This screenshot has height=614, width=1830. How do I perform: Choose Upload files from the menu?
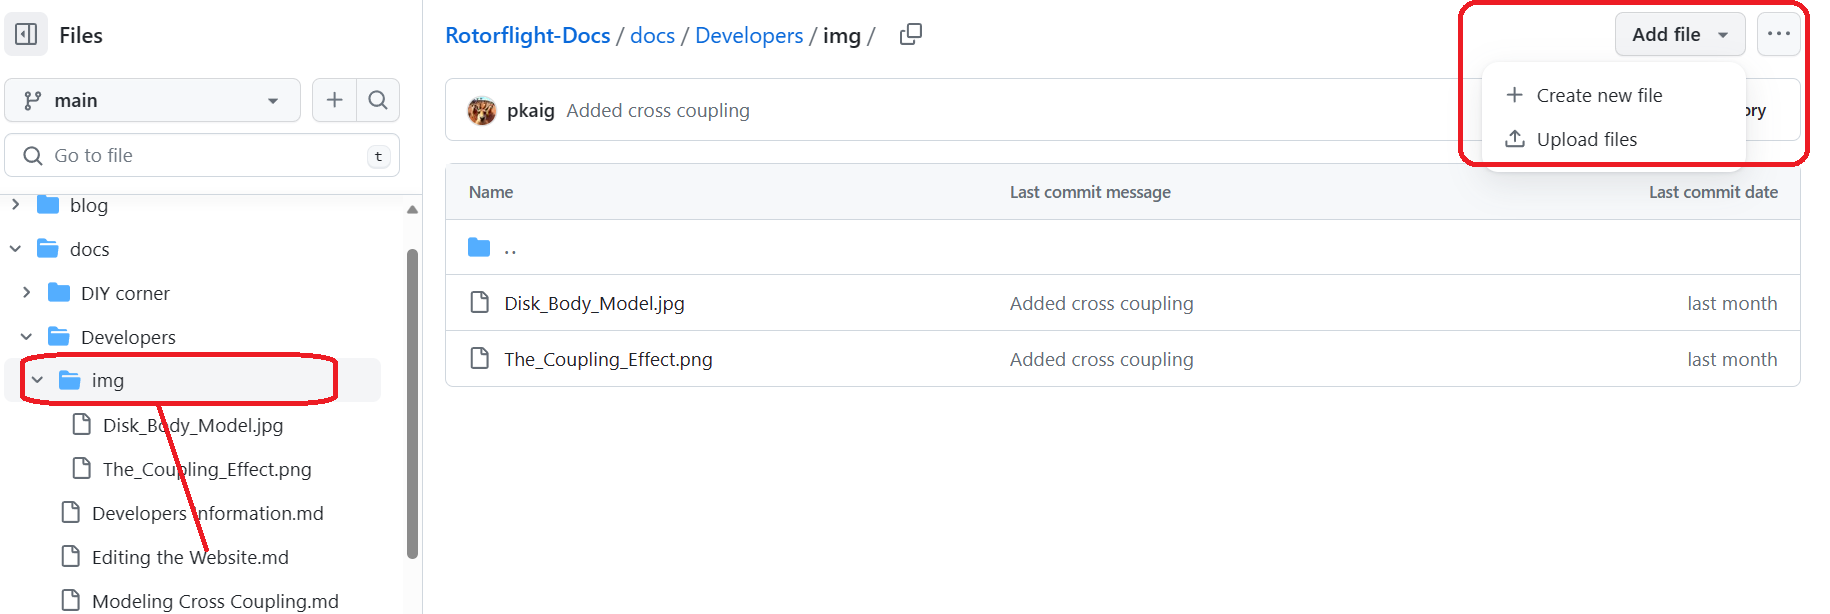[x=1586, y=140]
